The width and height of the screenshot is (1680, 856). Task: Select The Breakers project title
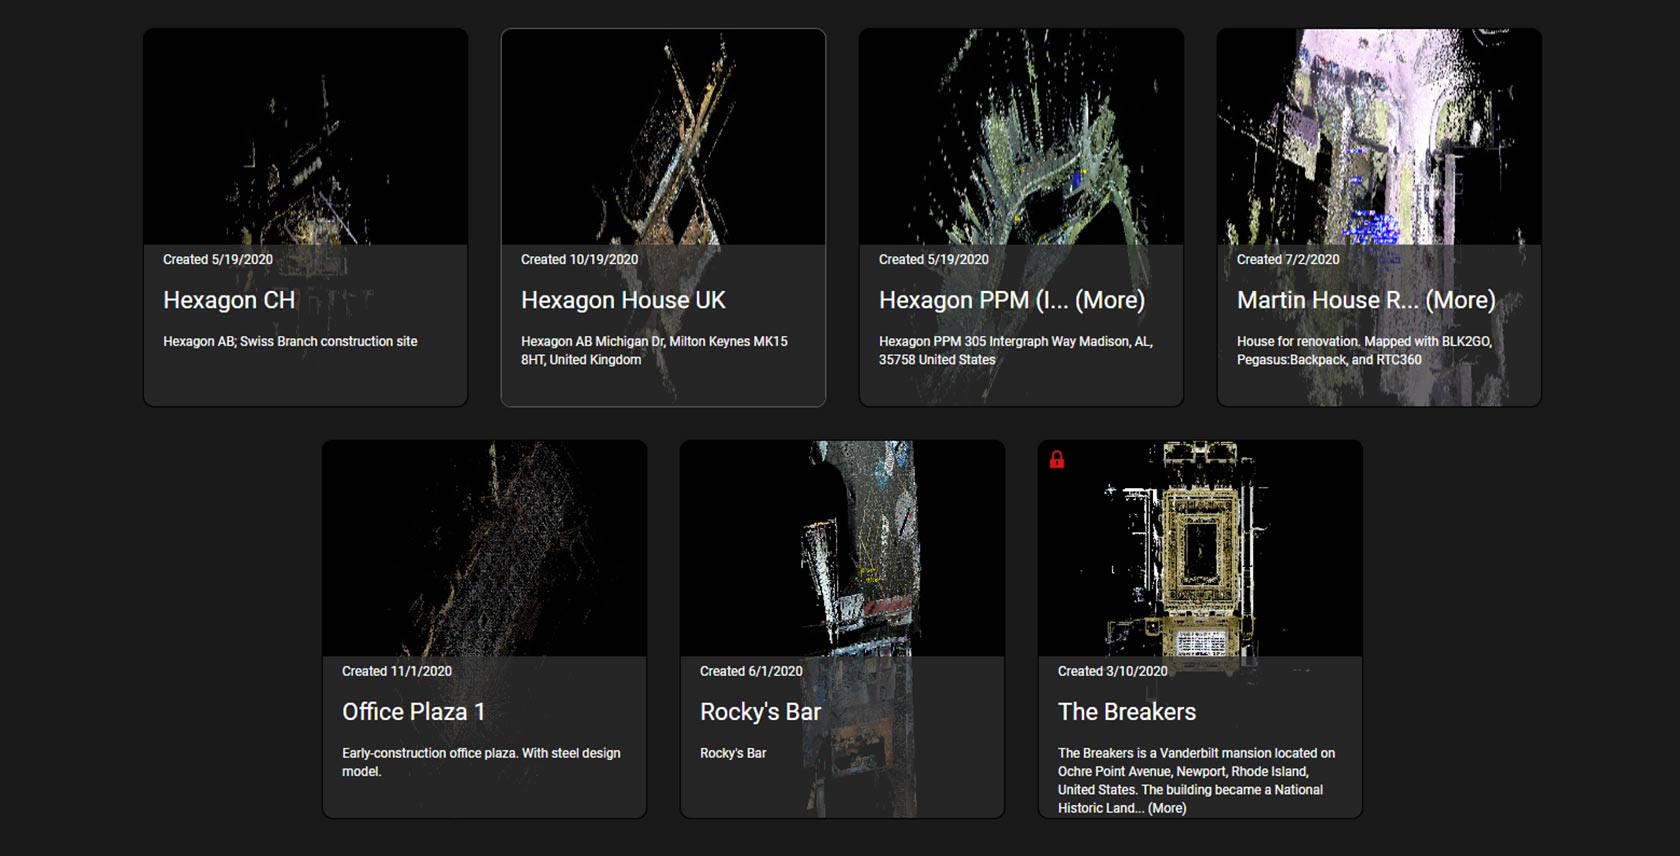pyautogui.click(x=1127, y=712)
